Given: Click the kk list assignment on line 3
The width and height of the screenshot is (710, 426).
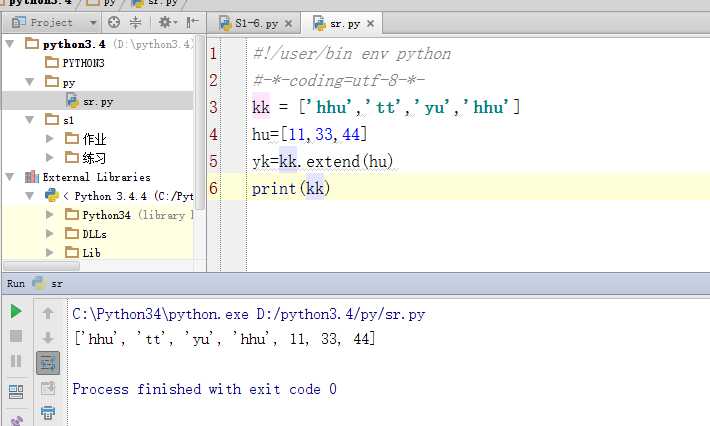Looking at the screenshot, I should point(386,108).
